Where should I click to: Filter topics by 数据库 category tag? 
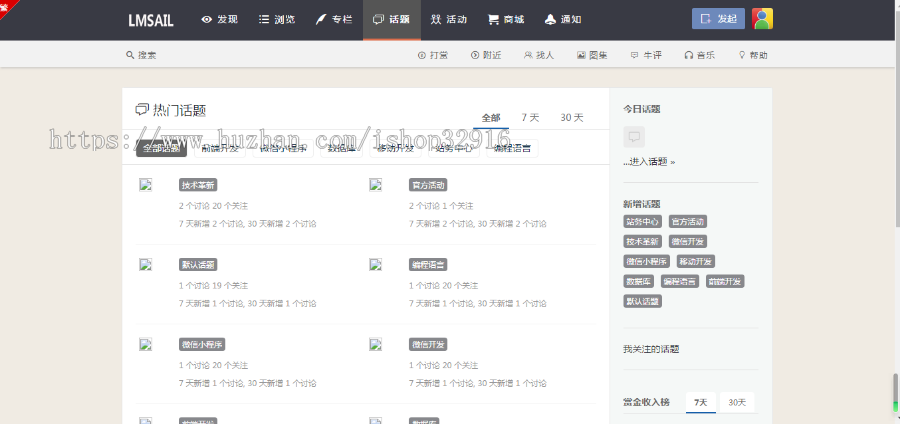[342, 148]
